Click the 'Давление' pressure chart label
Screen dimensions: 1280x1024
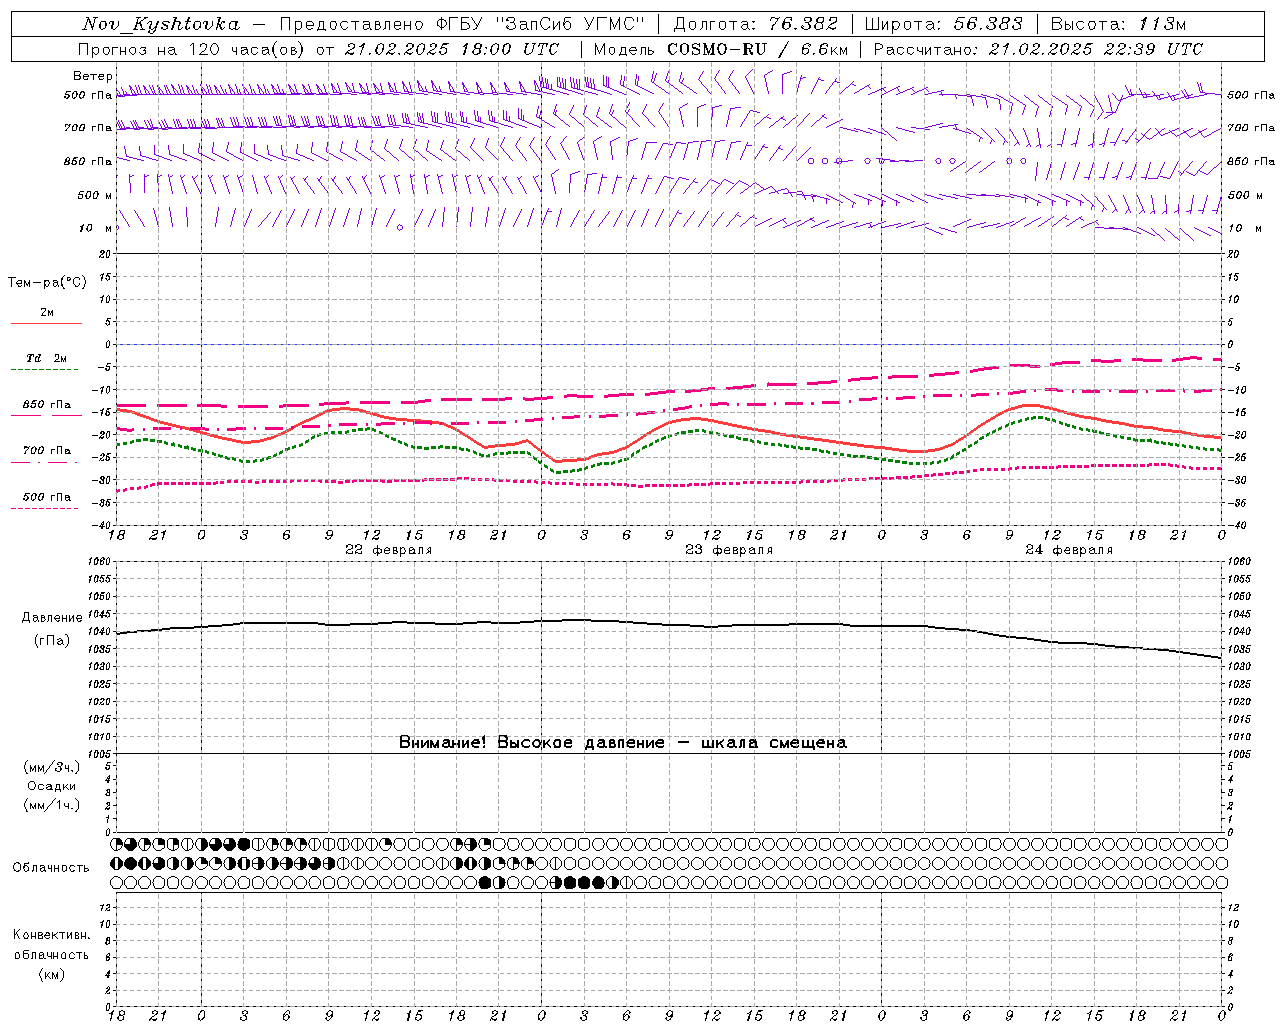pos(52,618)
